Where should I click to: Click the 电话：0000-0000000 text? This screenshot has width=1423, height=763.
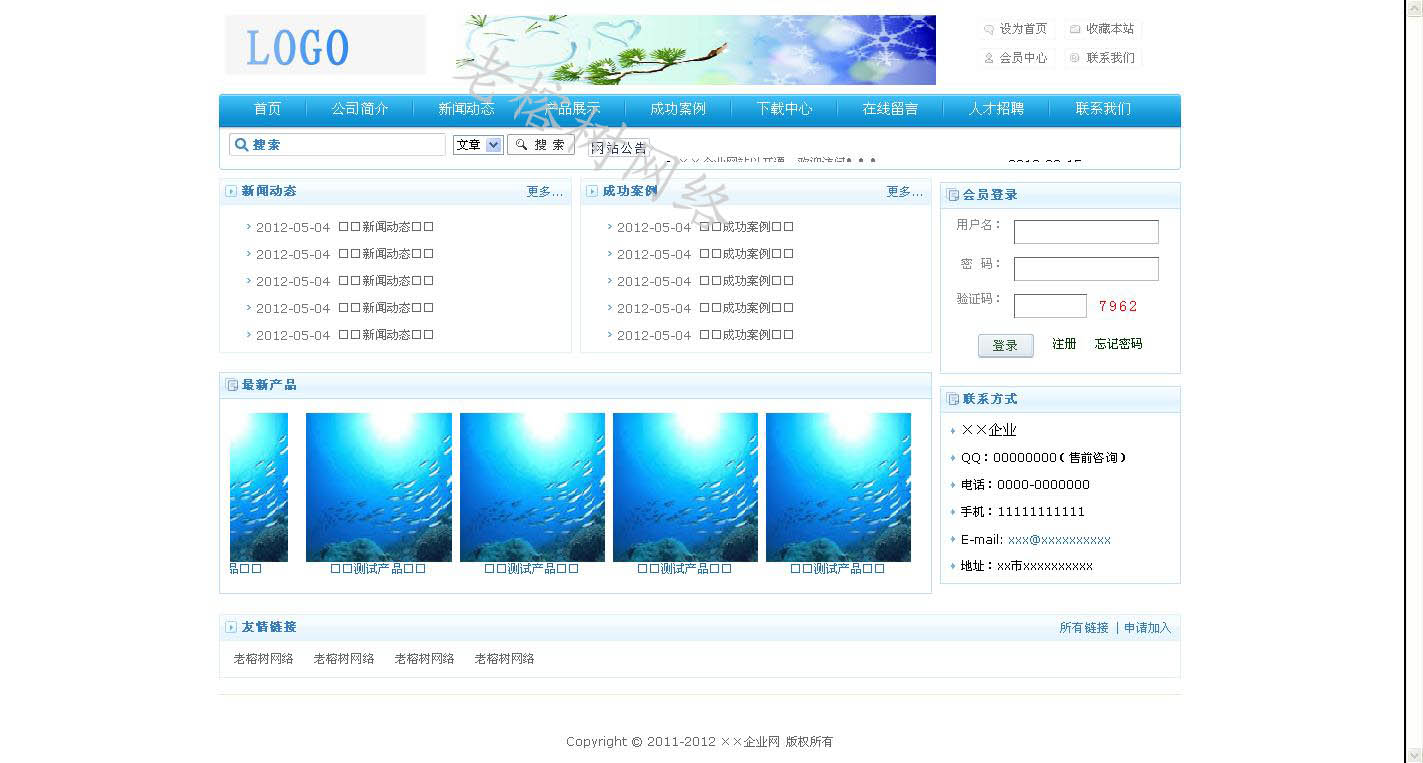(x=1025, y=485)
